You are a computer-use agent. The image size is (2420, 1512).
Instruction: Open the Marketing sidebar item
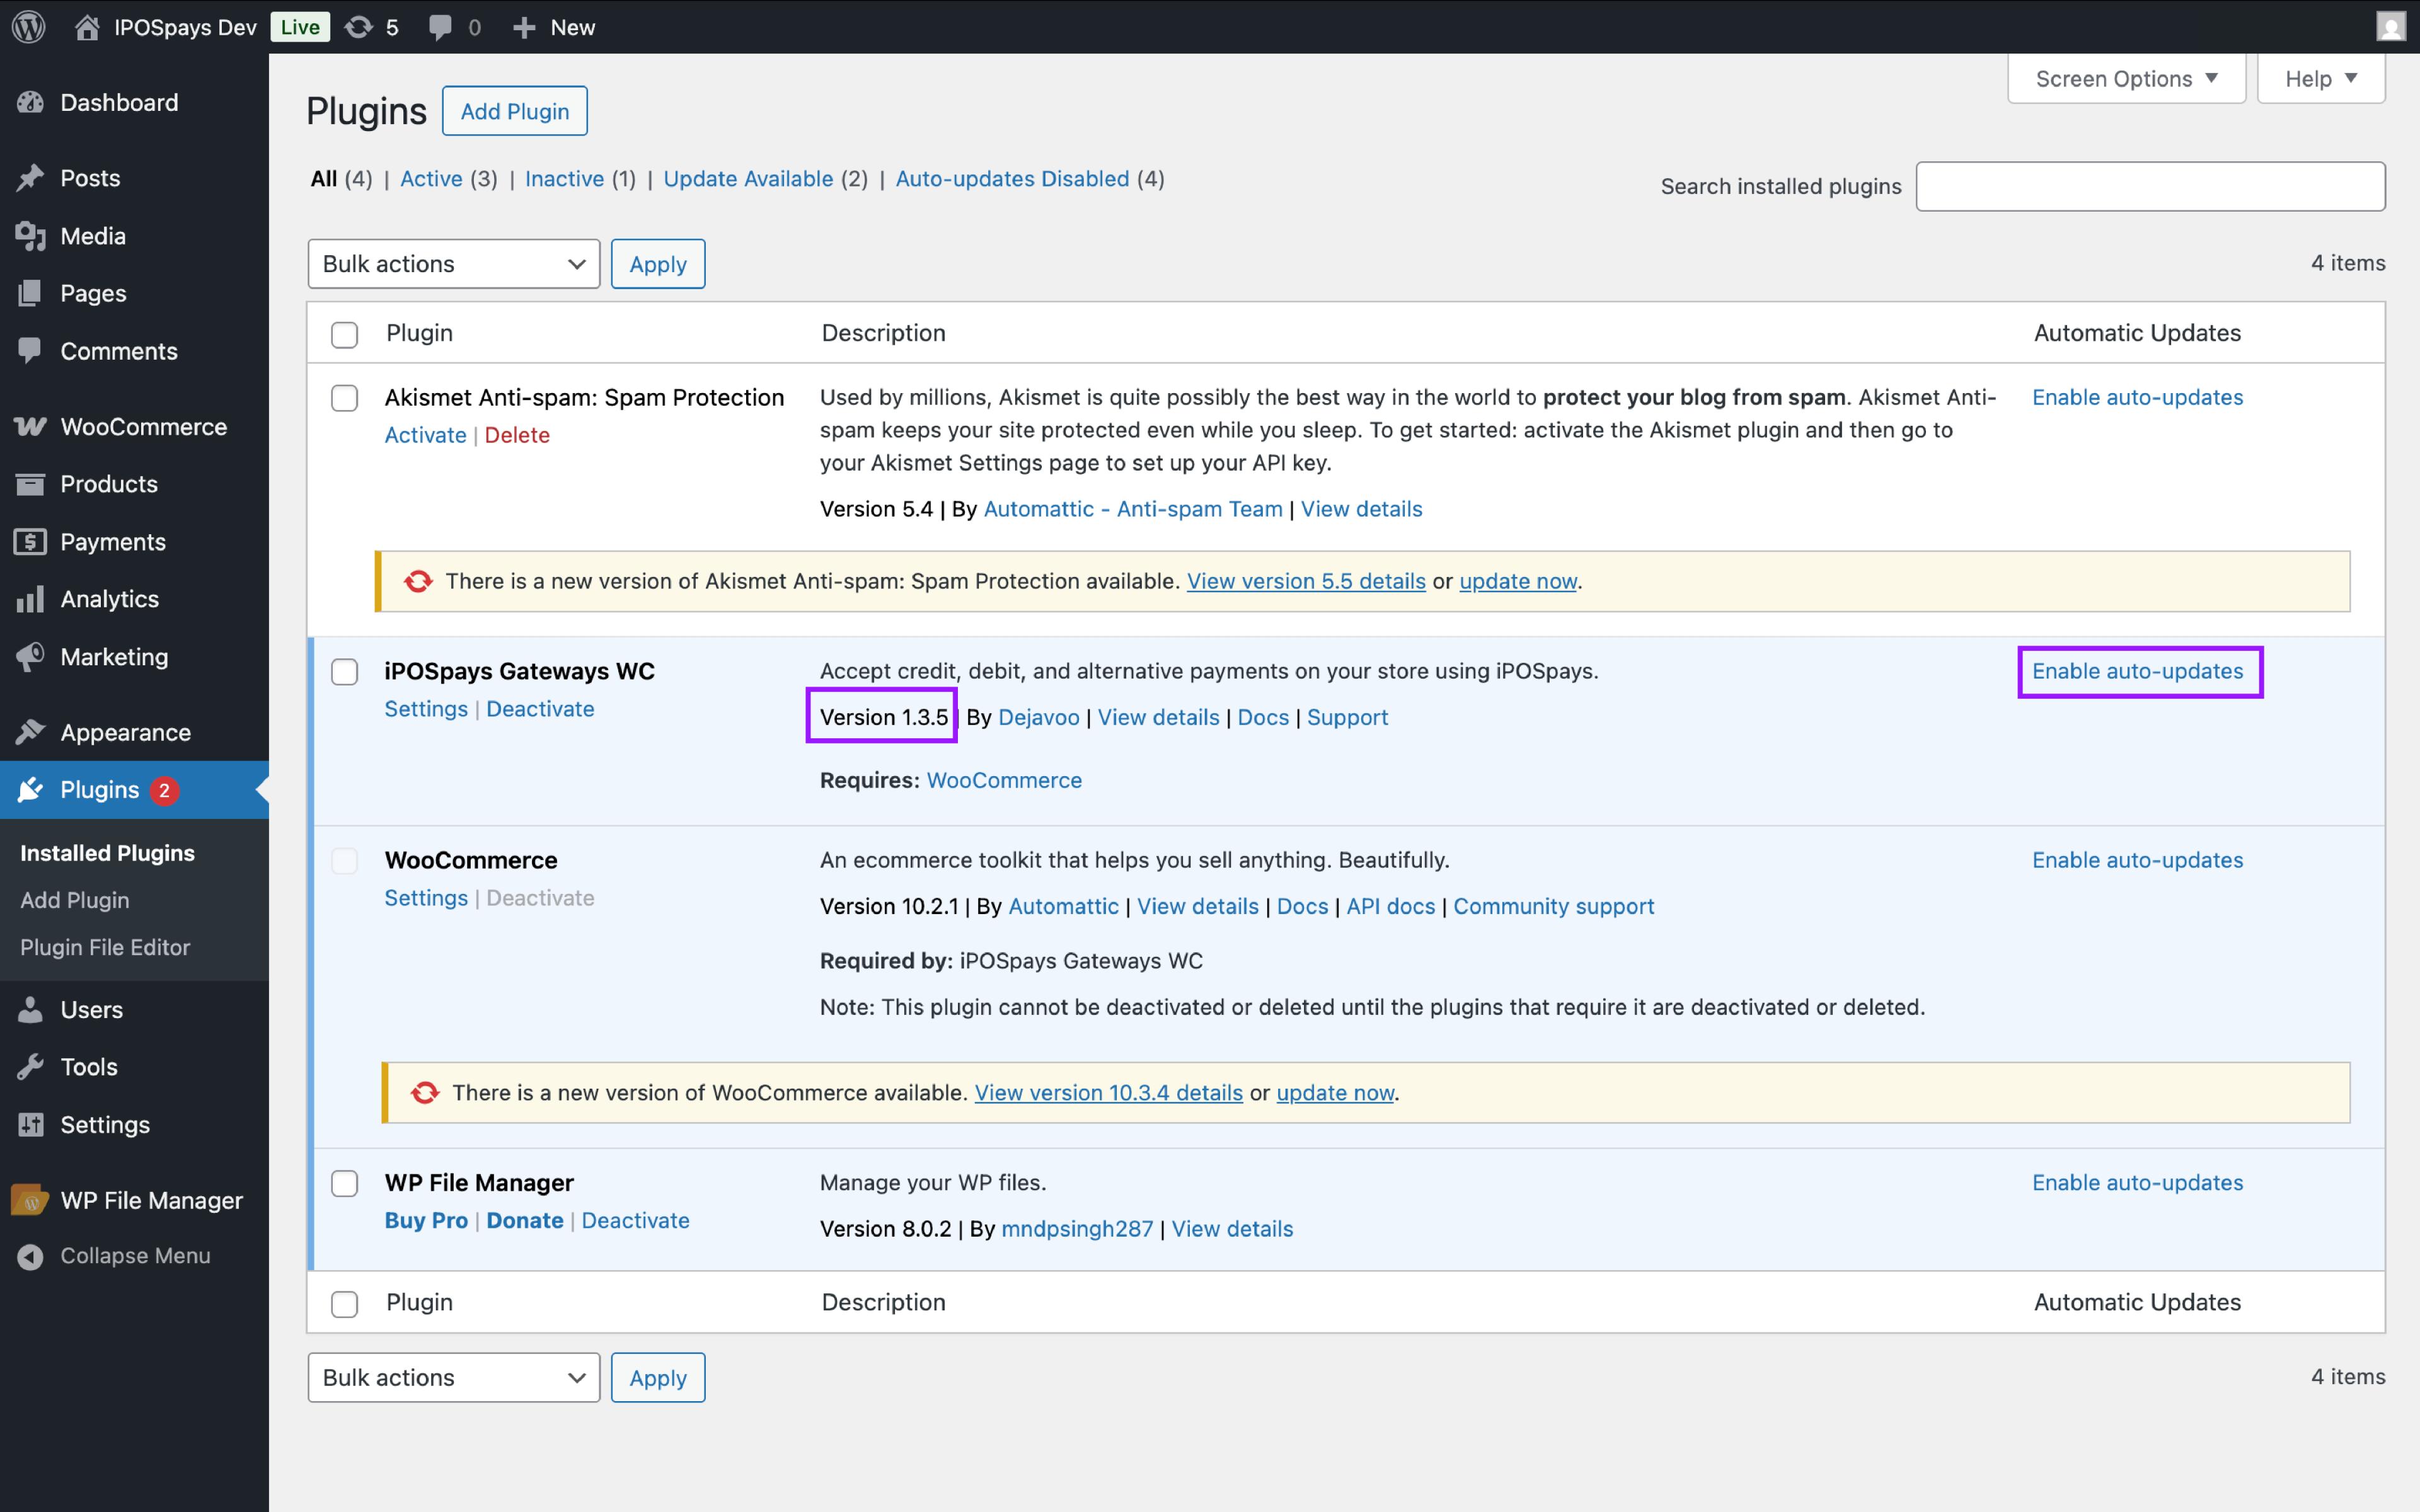click(114, 657)
